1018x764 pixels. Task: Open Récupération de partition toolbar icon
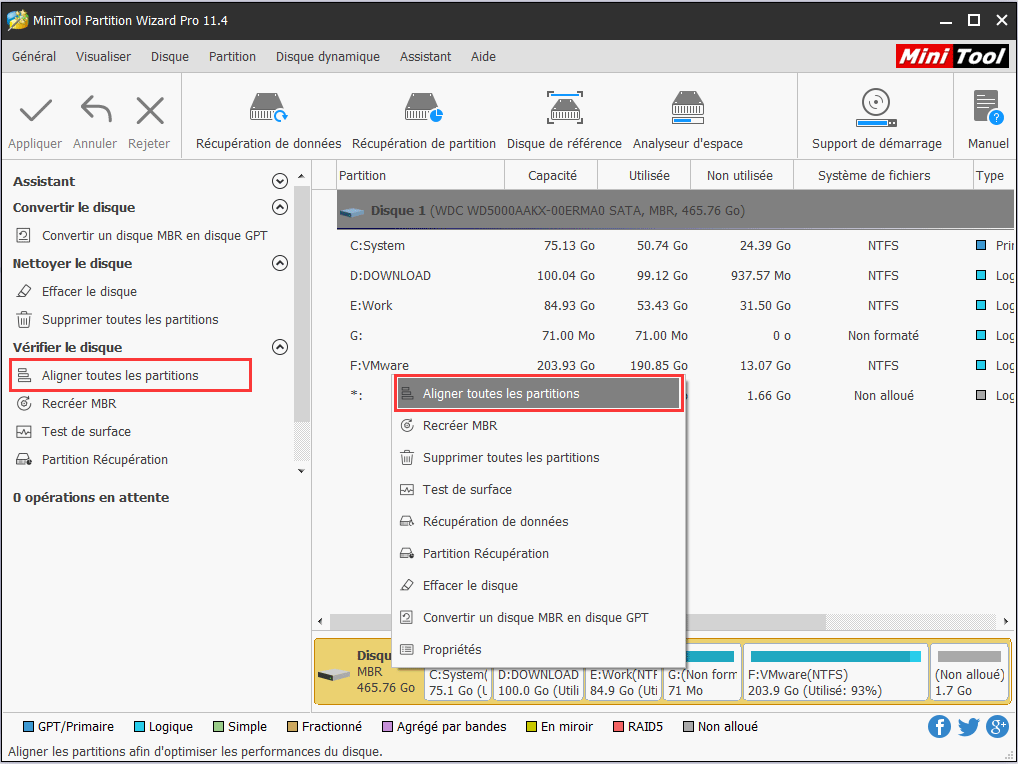(x=423, y=108)
